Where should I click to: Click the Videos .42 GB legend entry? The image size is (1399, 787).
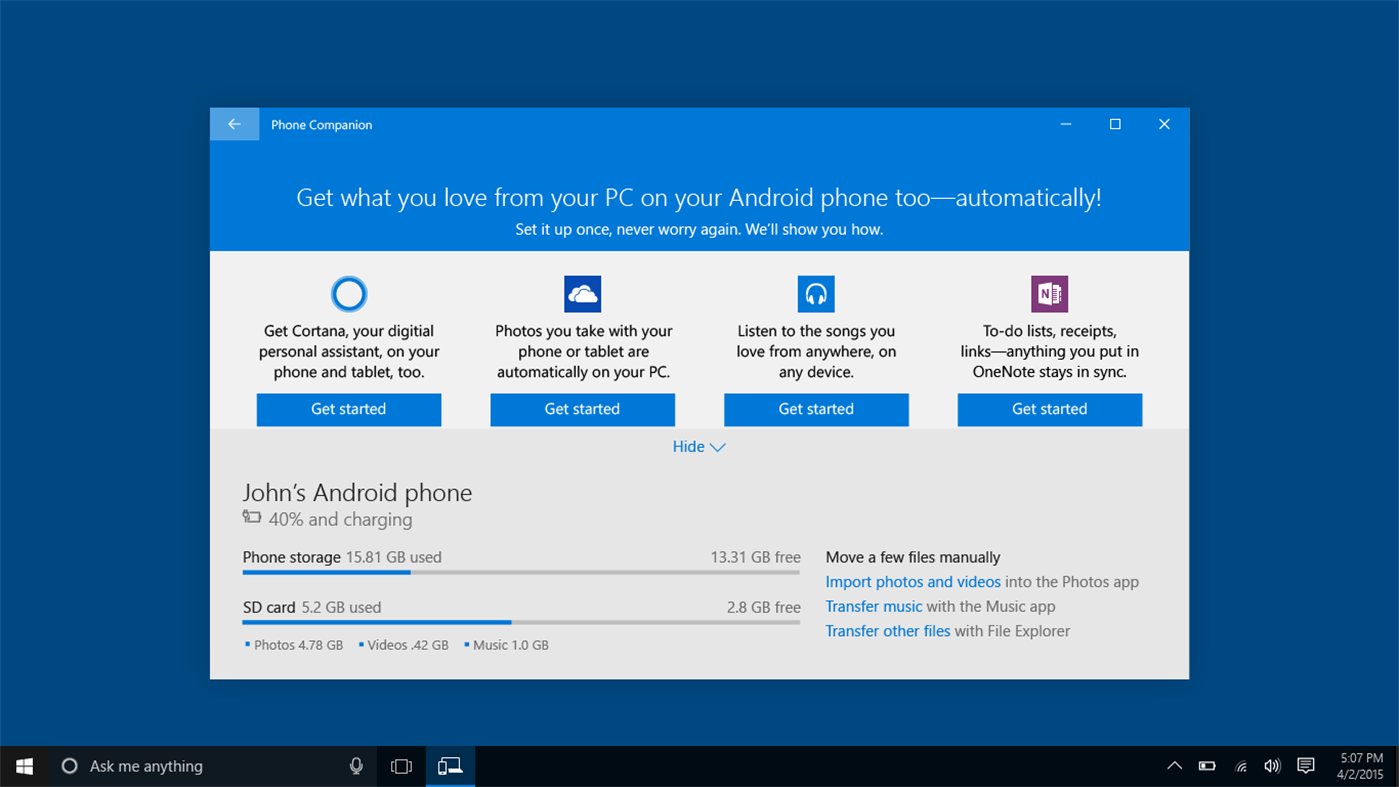pyautogui.click(x=404, y=645)
